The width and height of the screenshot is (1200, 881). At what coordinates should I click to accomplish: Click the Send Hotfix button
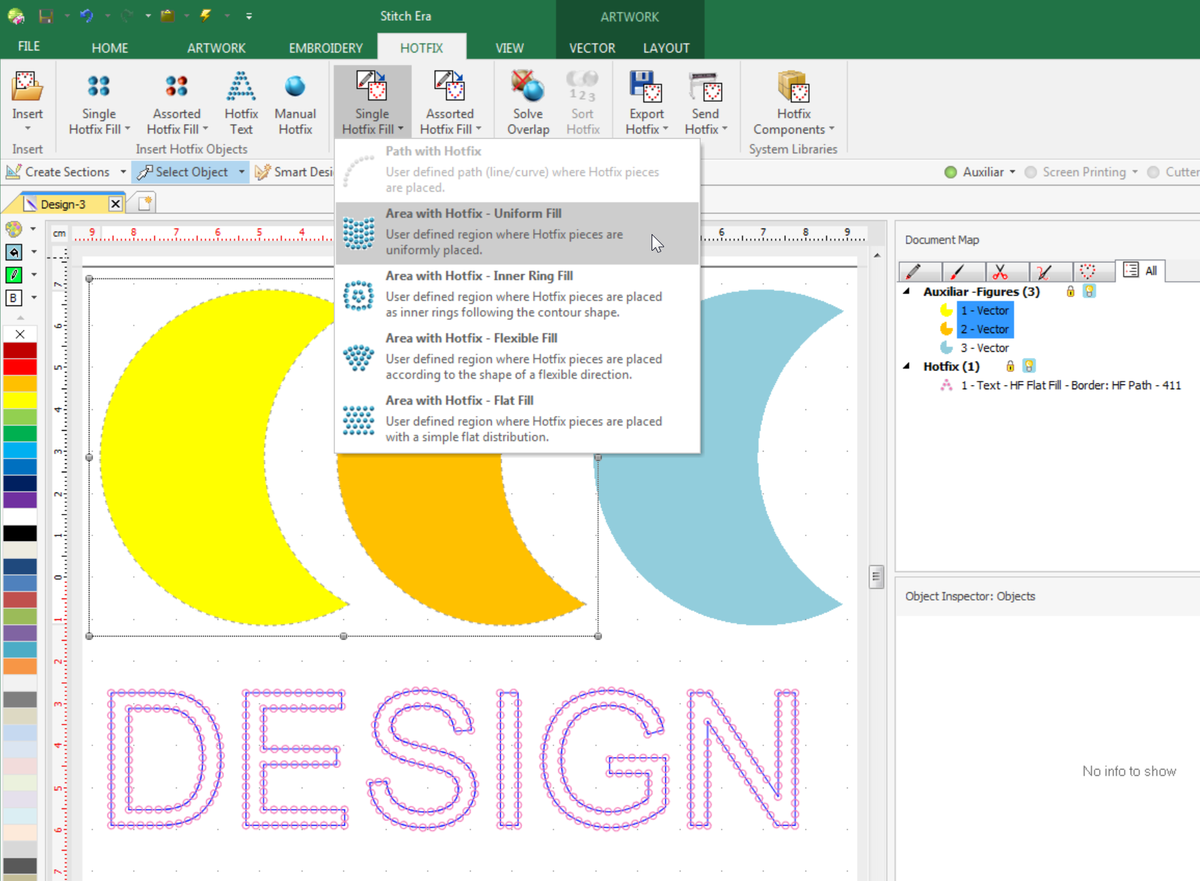click(705, 100)
